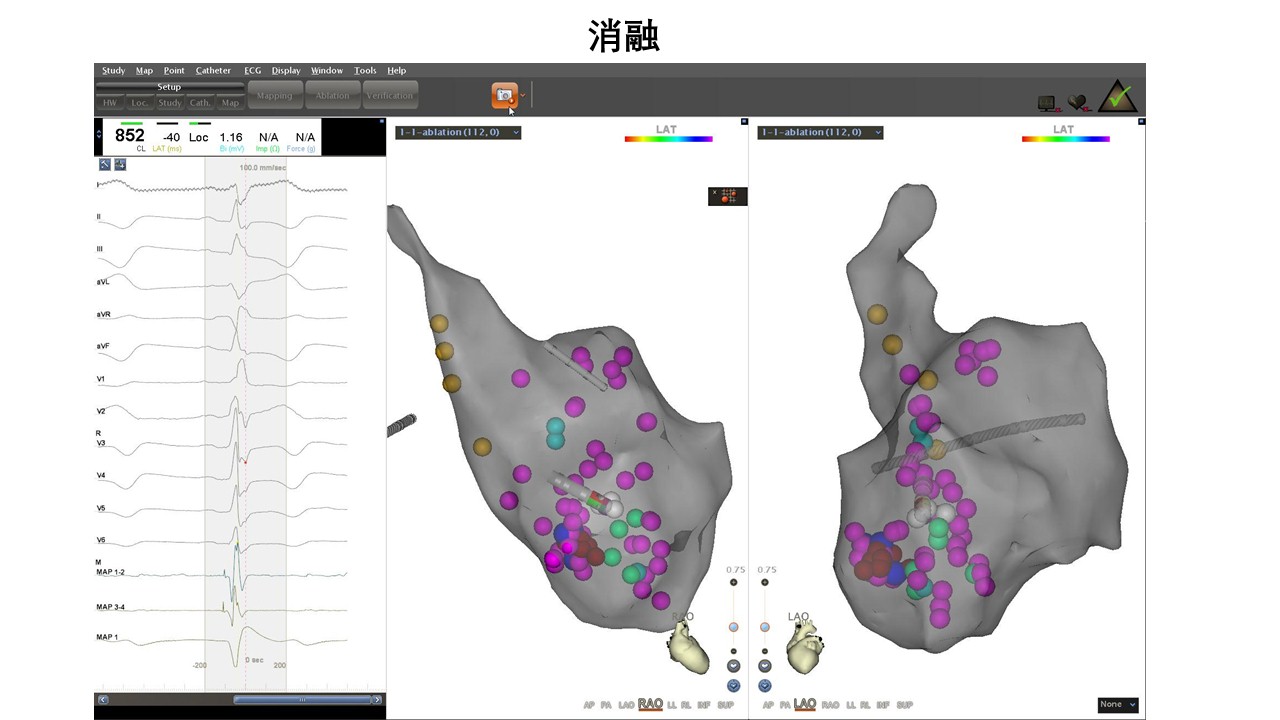Select PA view in the left map
Screen dimensions: 1280x720
tap(606, 705)
